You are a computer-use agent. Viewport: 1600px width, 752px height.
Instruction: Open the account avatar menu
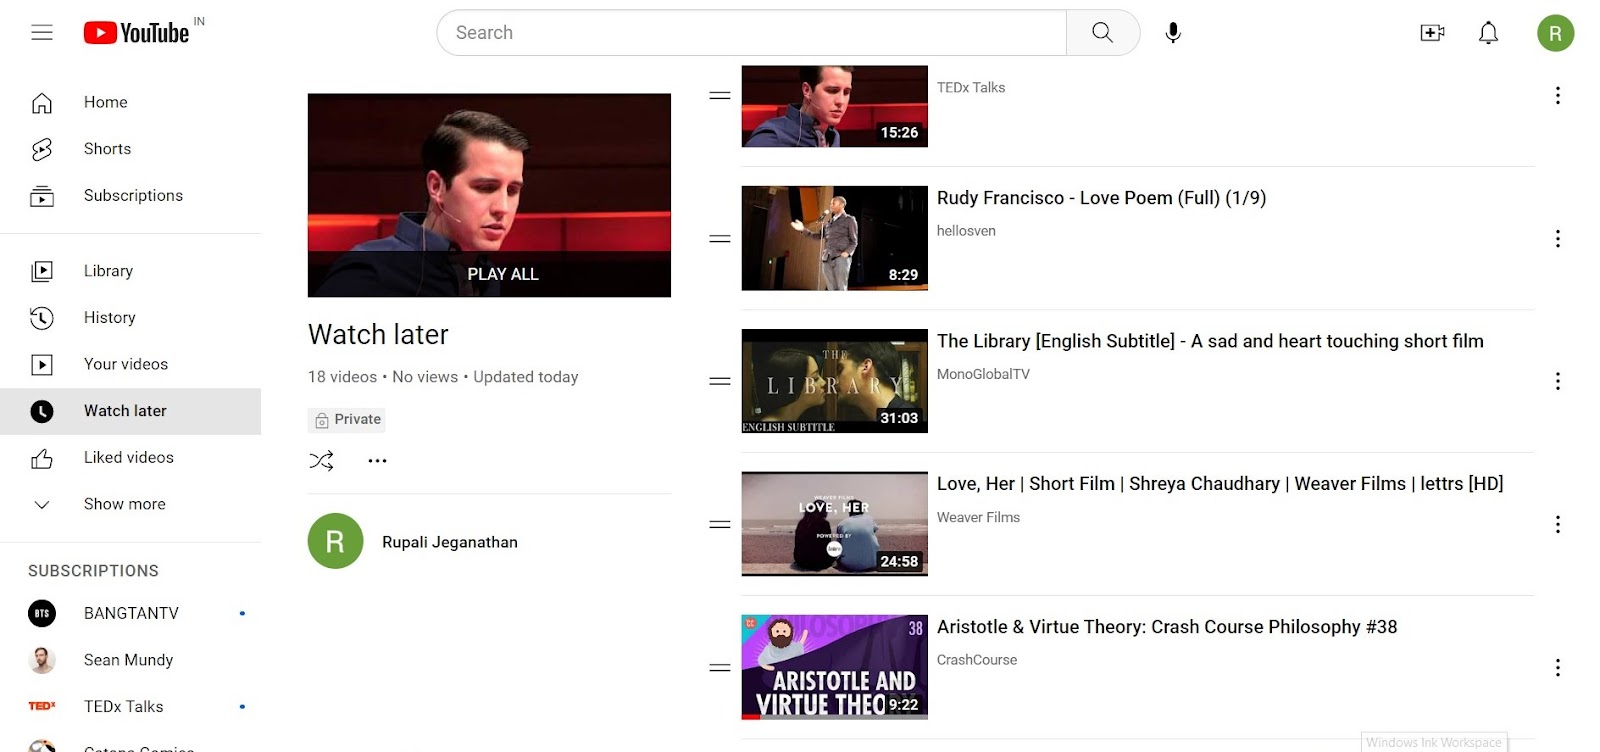tap(1555, 33)
